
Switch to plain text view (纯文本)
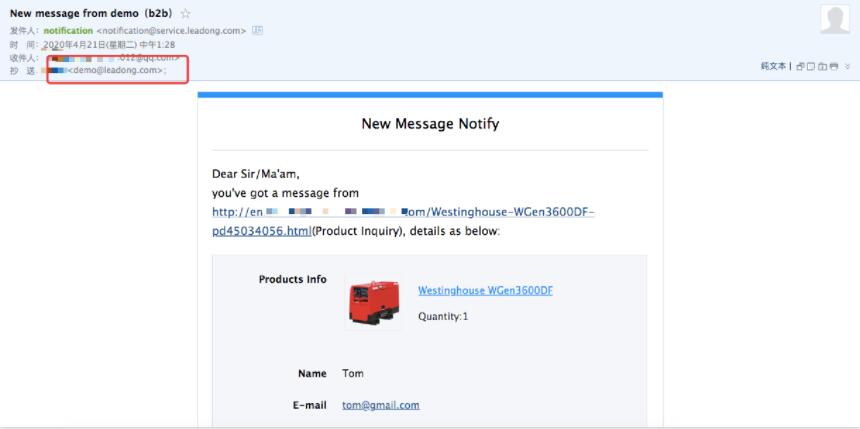(773, 66)
